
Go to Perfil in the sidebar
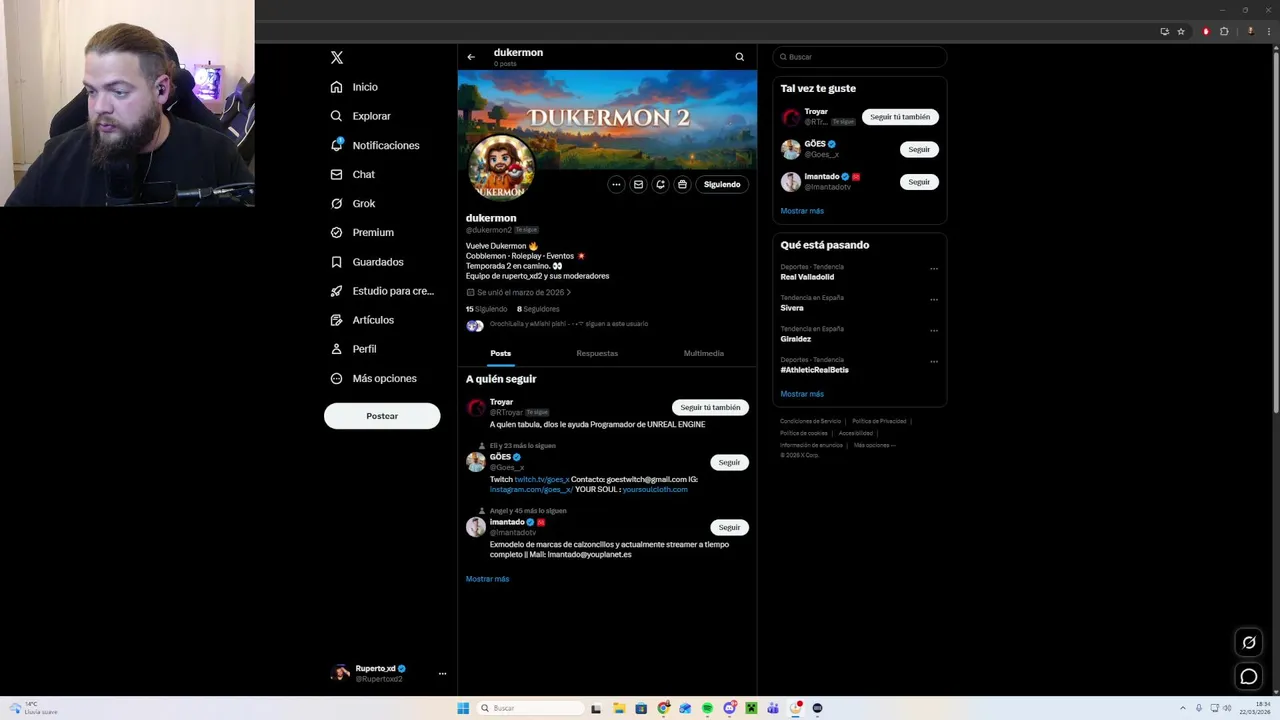[x=353, y=349]
